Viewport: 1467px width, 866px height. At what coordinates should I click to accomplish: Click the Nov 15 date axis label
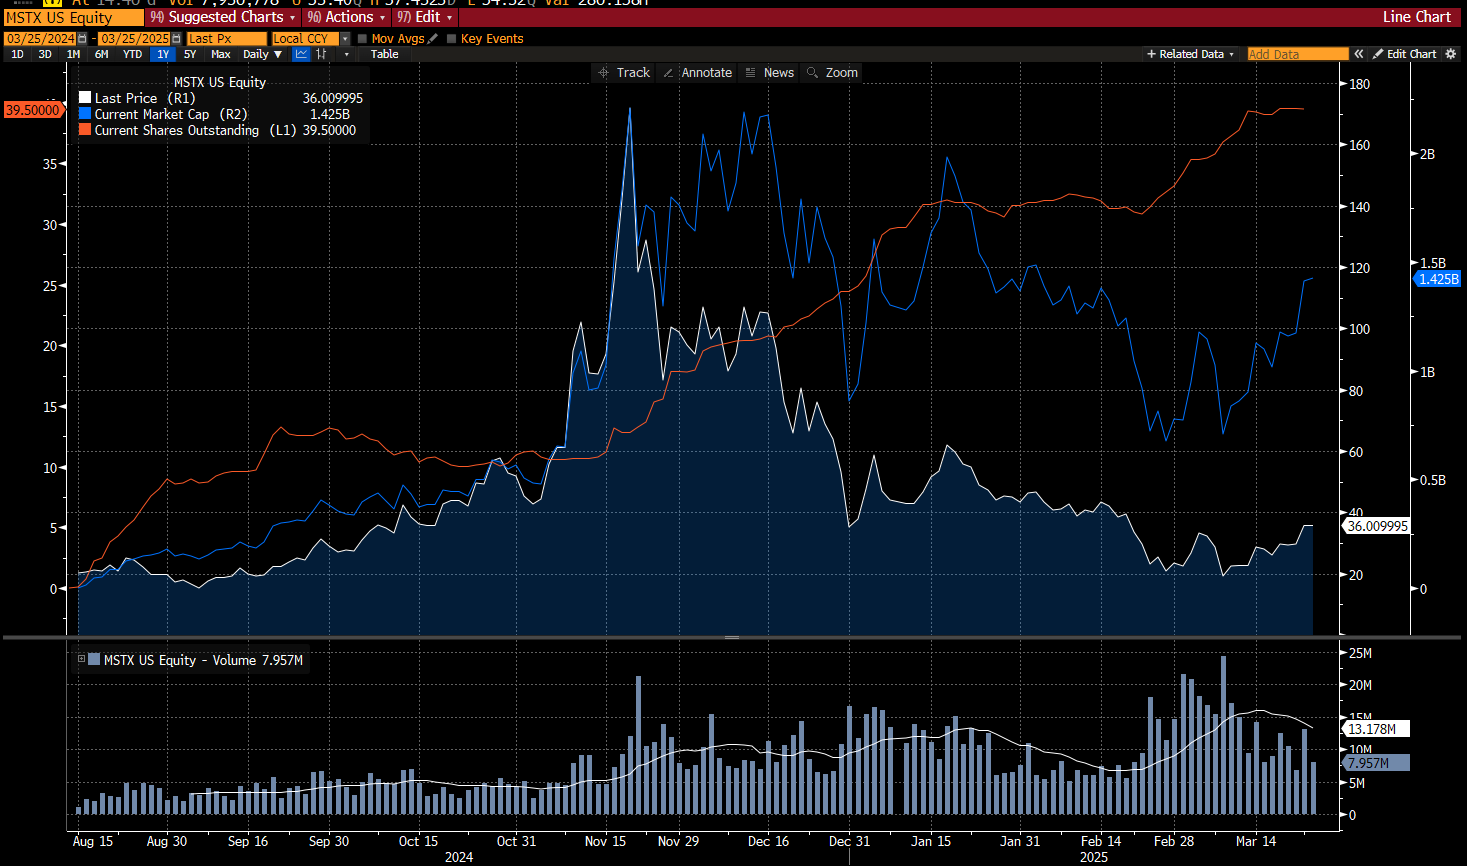click(605, 841)
